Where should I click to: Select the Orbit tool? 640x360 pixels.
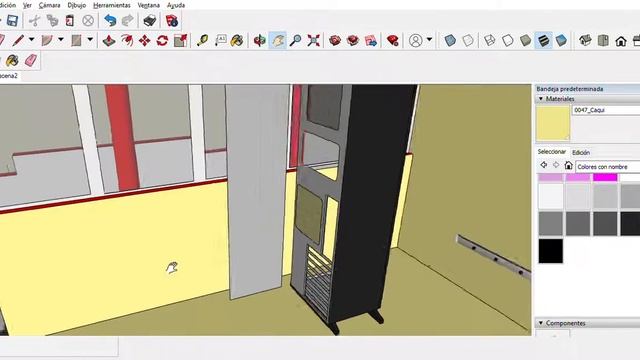pyautogui.click(x=260, y=40)
